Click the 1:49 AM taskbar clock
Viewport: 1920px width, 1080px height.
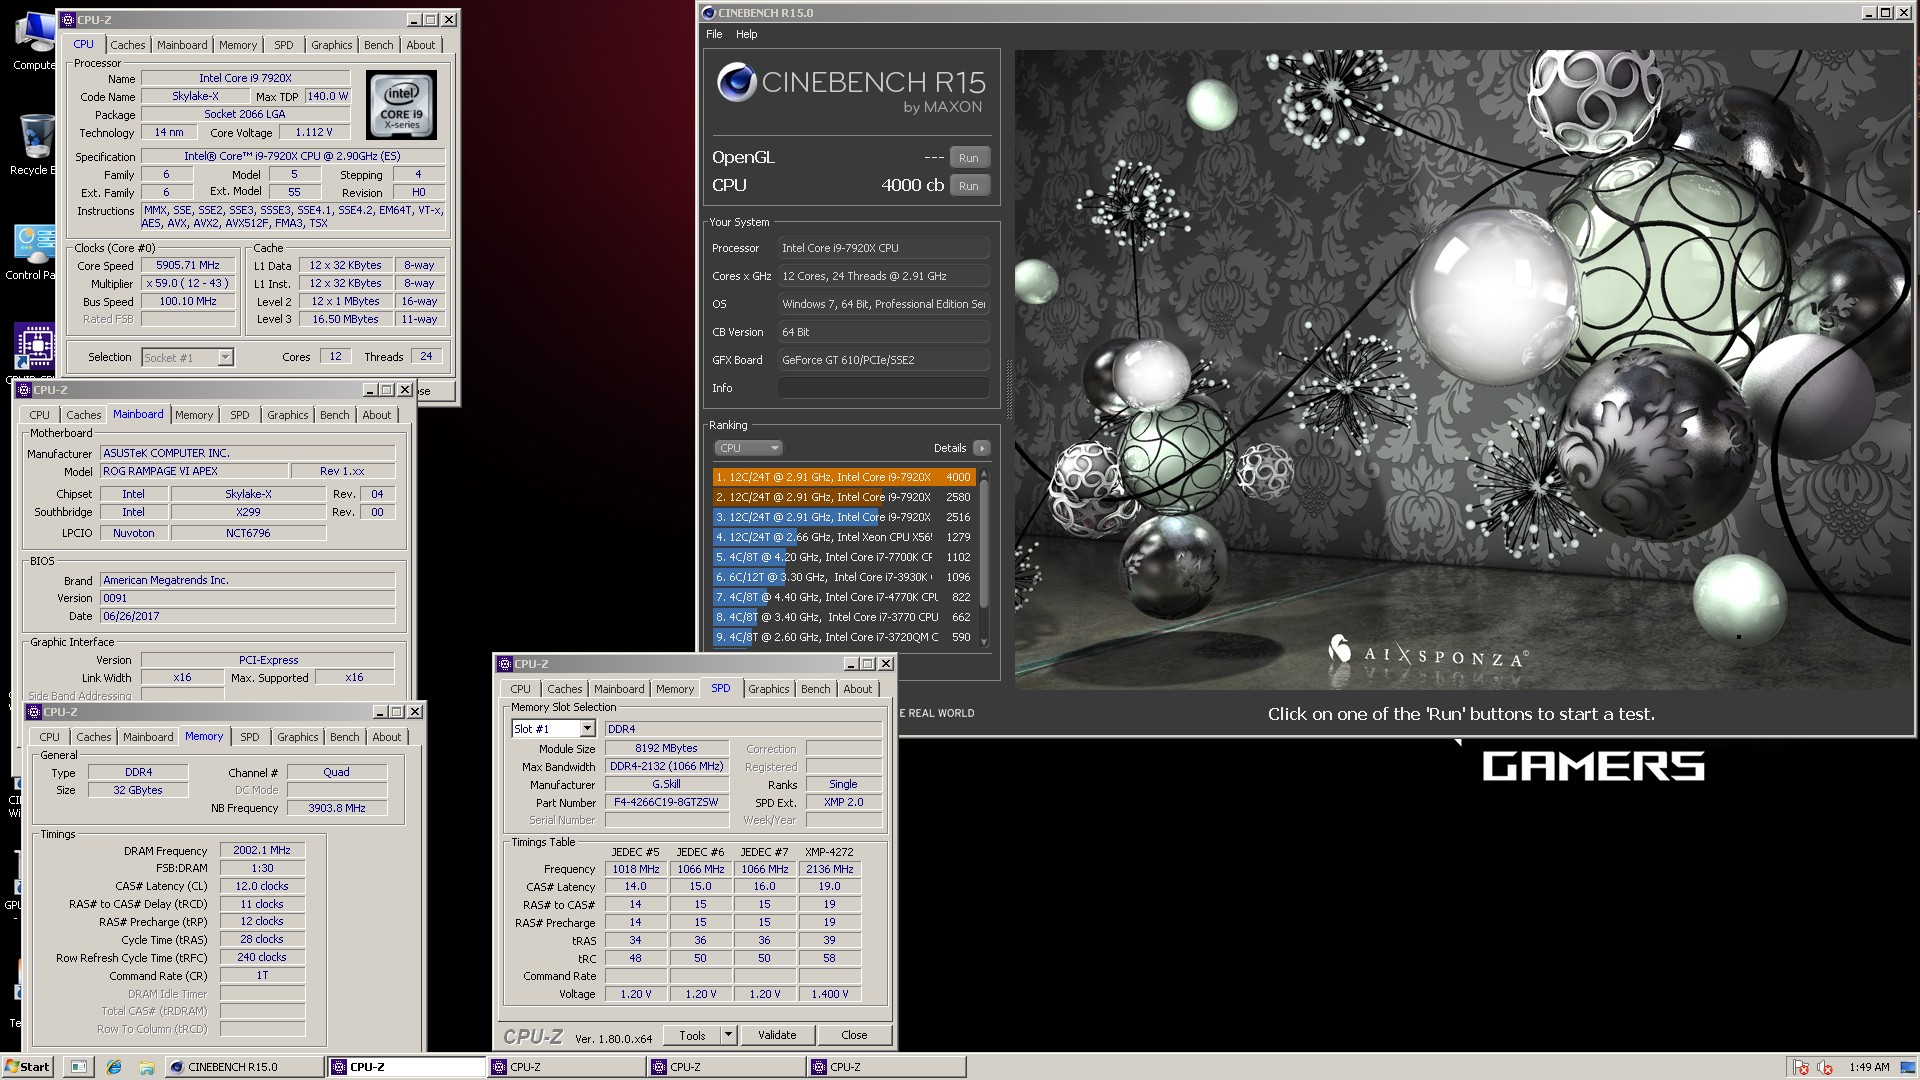pos(1869,1067)
